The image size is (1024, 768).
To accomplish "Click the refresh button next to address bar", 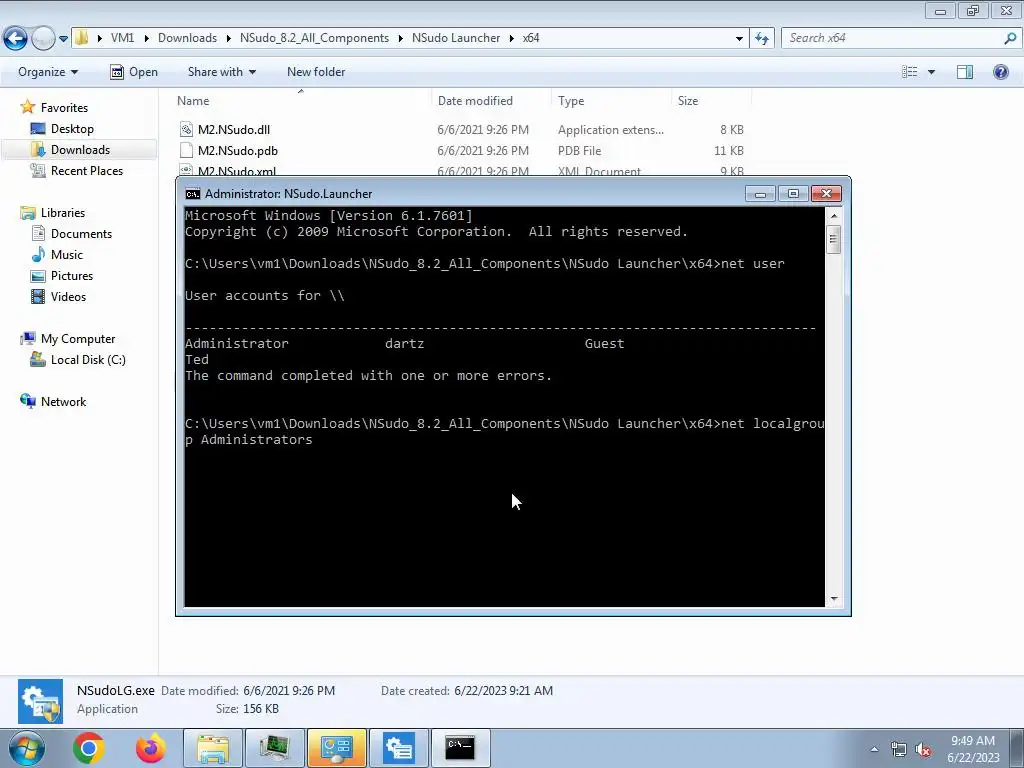I will coord(761,38).
